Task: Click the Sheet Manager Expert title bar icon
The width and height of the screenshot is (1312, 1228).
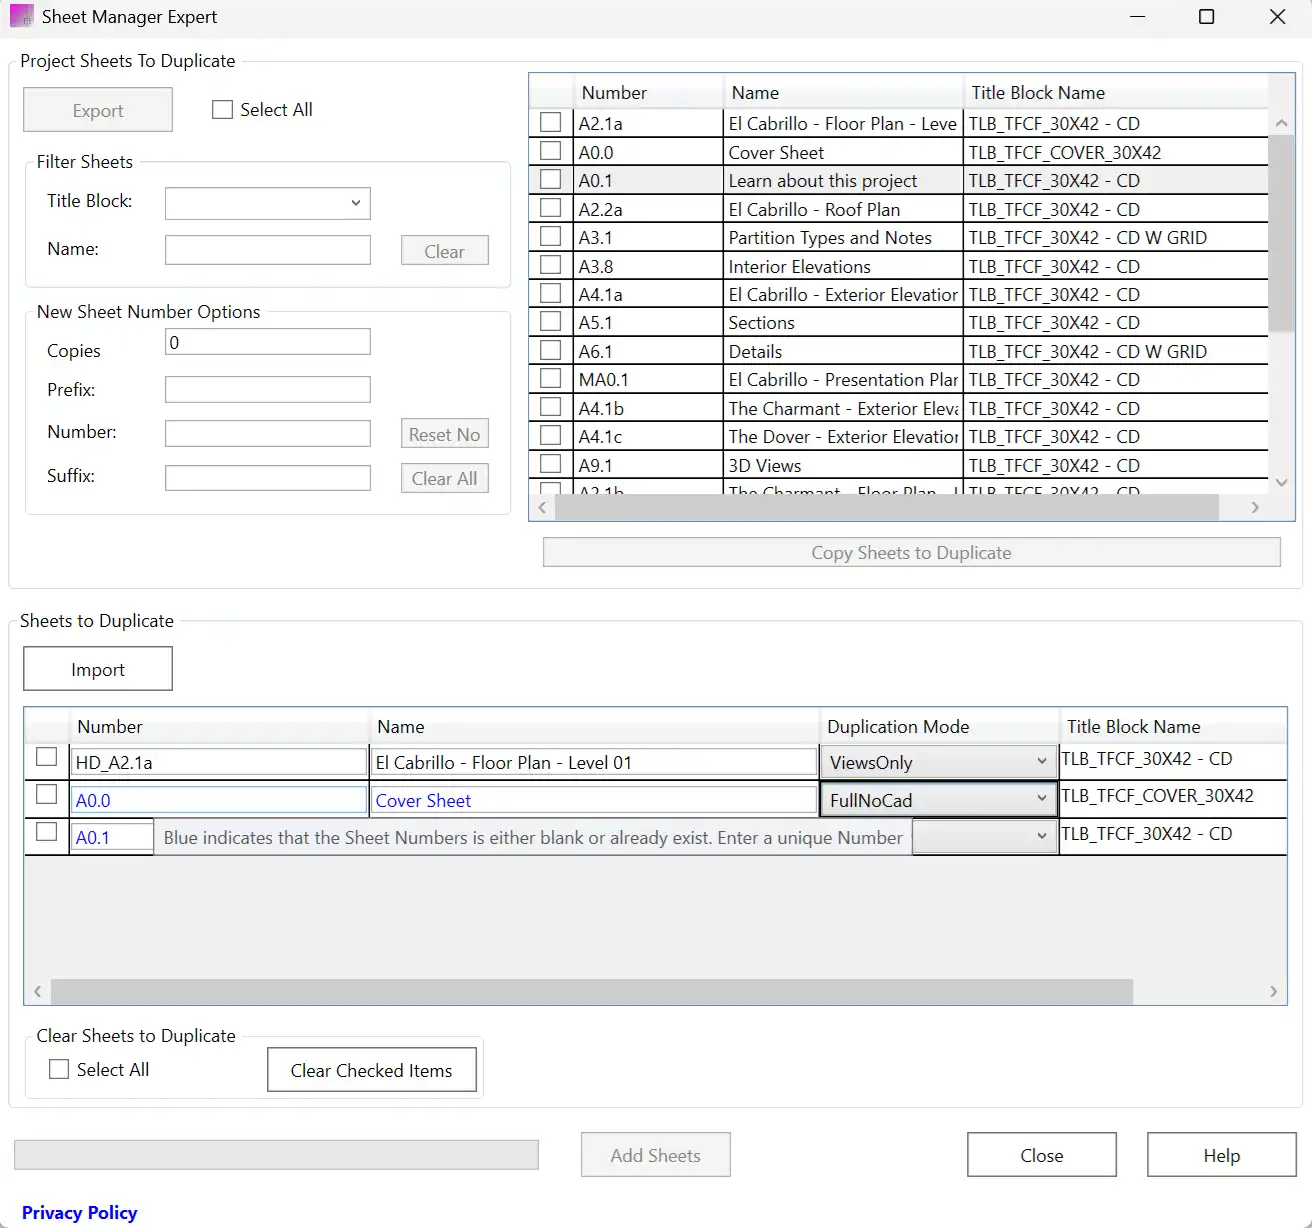Action: pos(21,16)
